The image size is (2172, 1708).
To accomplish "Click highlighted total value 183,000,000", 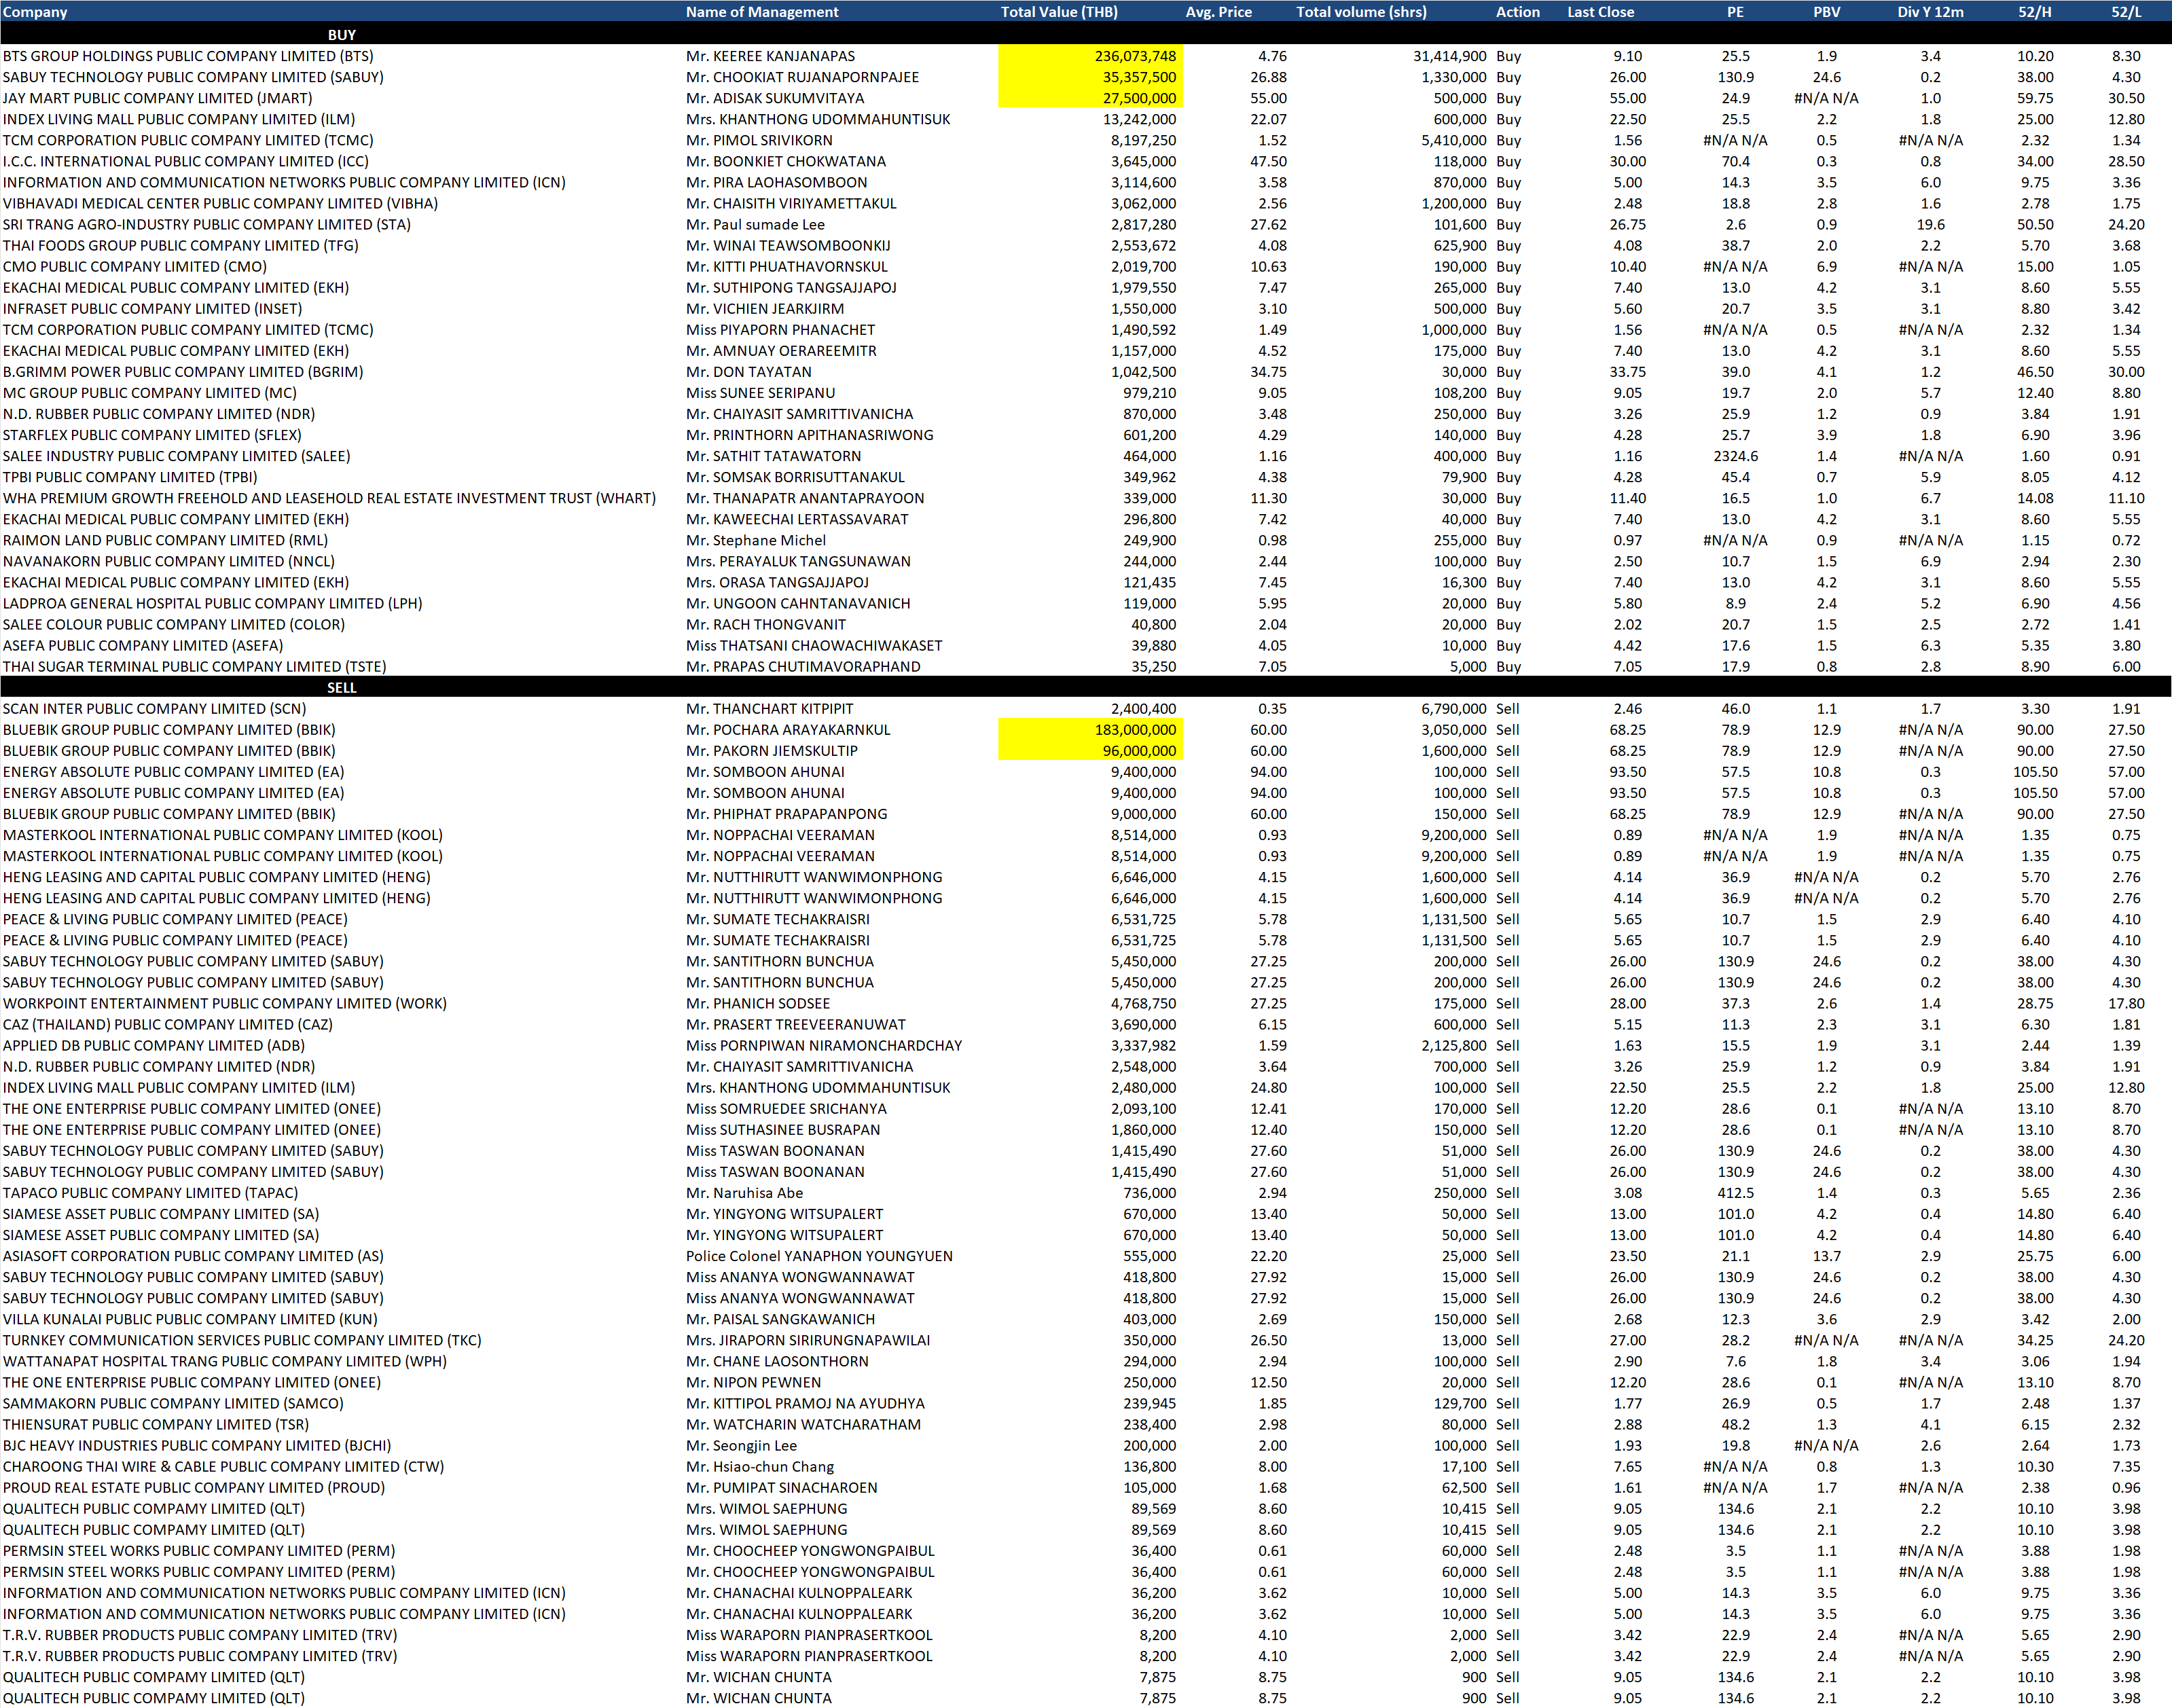I will [x=1090, y=730].
